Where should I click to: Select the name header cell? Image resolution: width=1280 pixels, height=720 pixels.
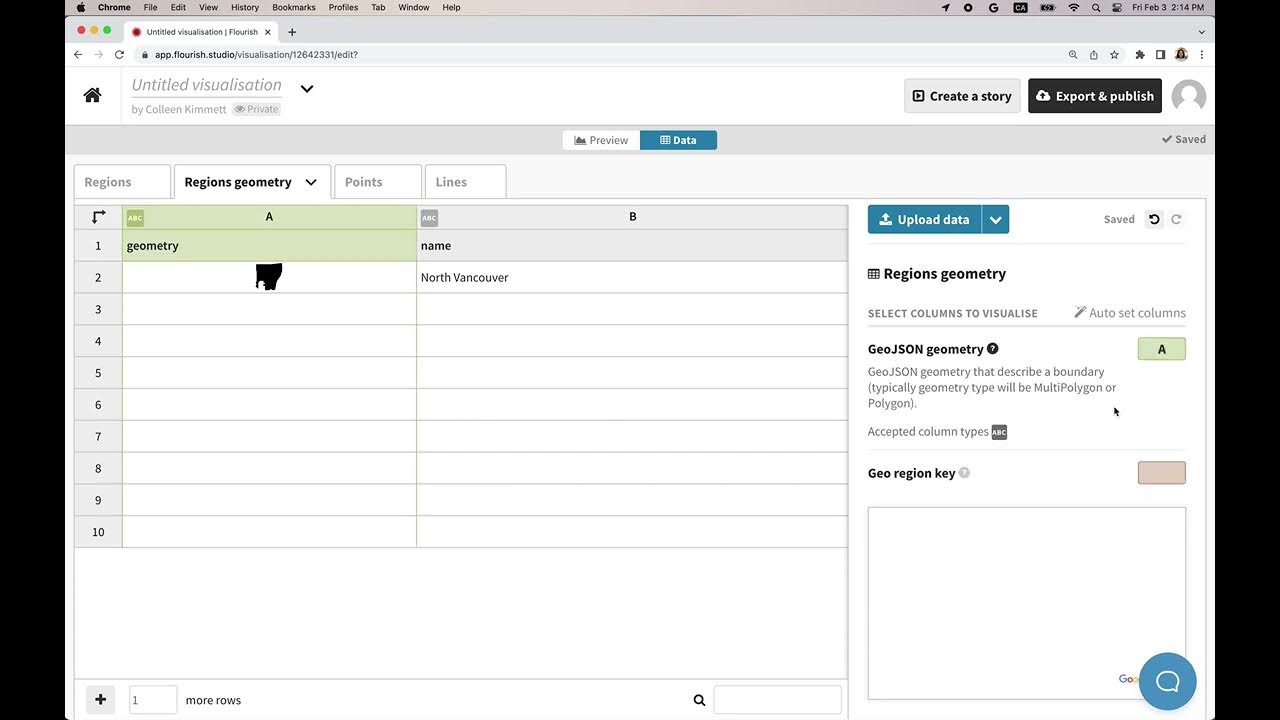click(632, 246)
